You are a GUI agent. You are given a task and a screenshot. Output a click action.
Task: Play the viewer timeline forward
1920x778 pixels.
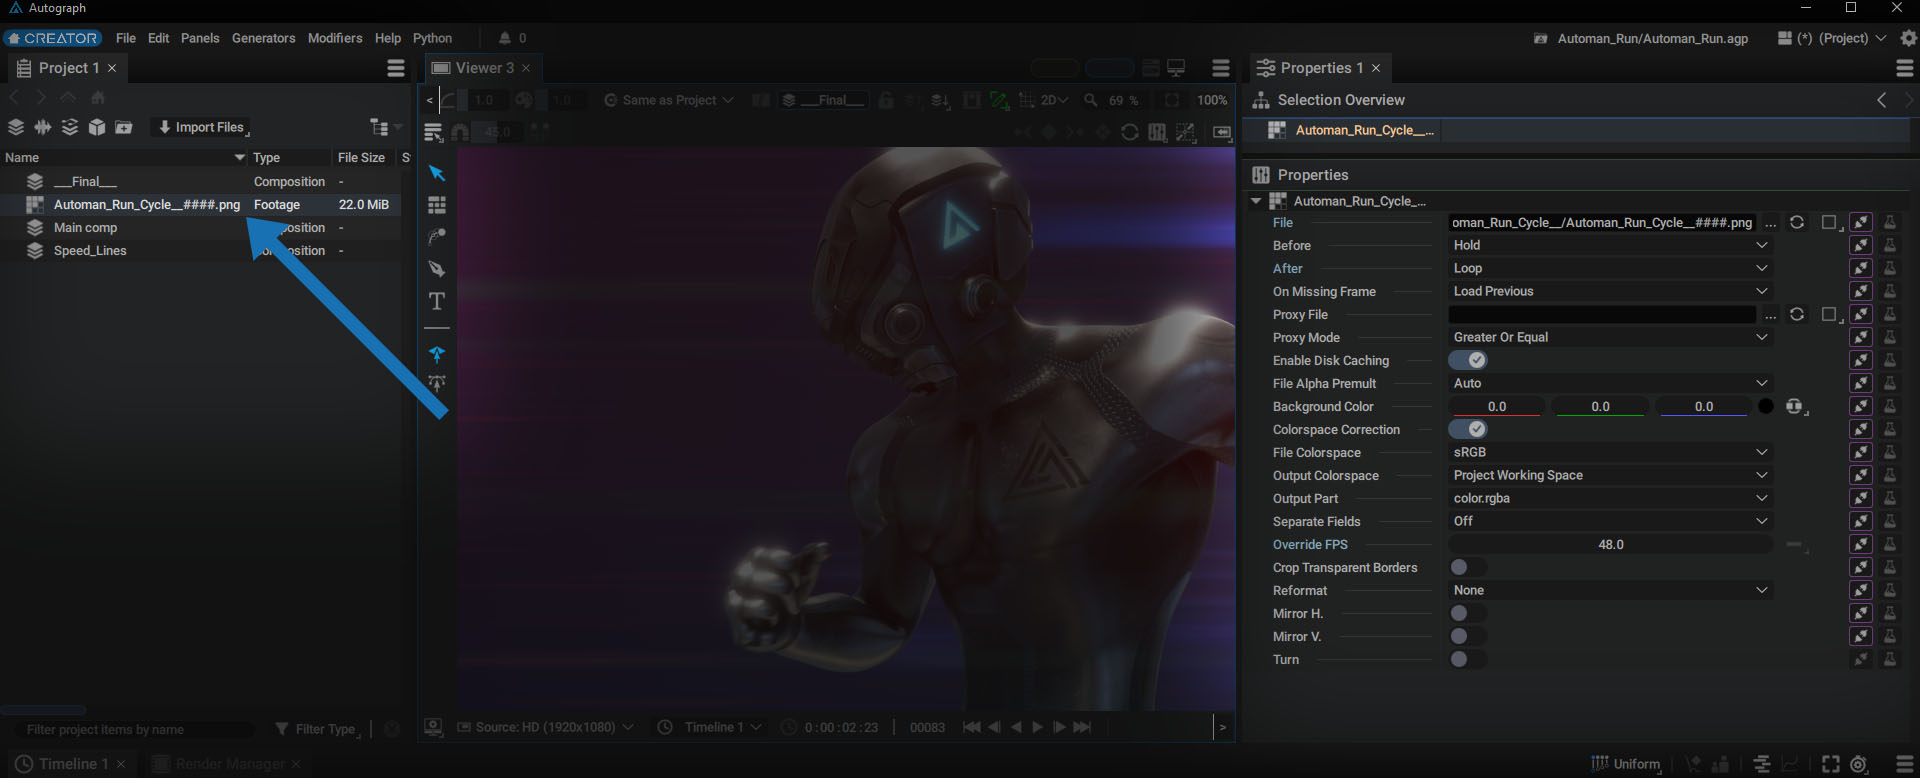[1038, 727]
